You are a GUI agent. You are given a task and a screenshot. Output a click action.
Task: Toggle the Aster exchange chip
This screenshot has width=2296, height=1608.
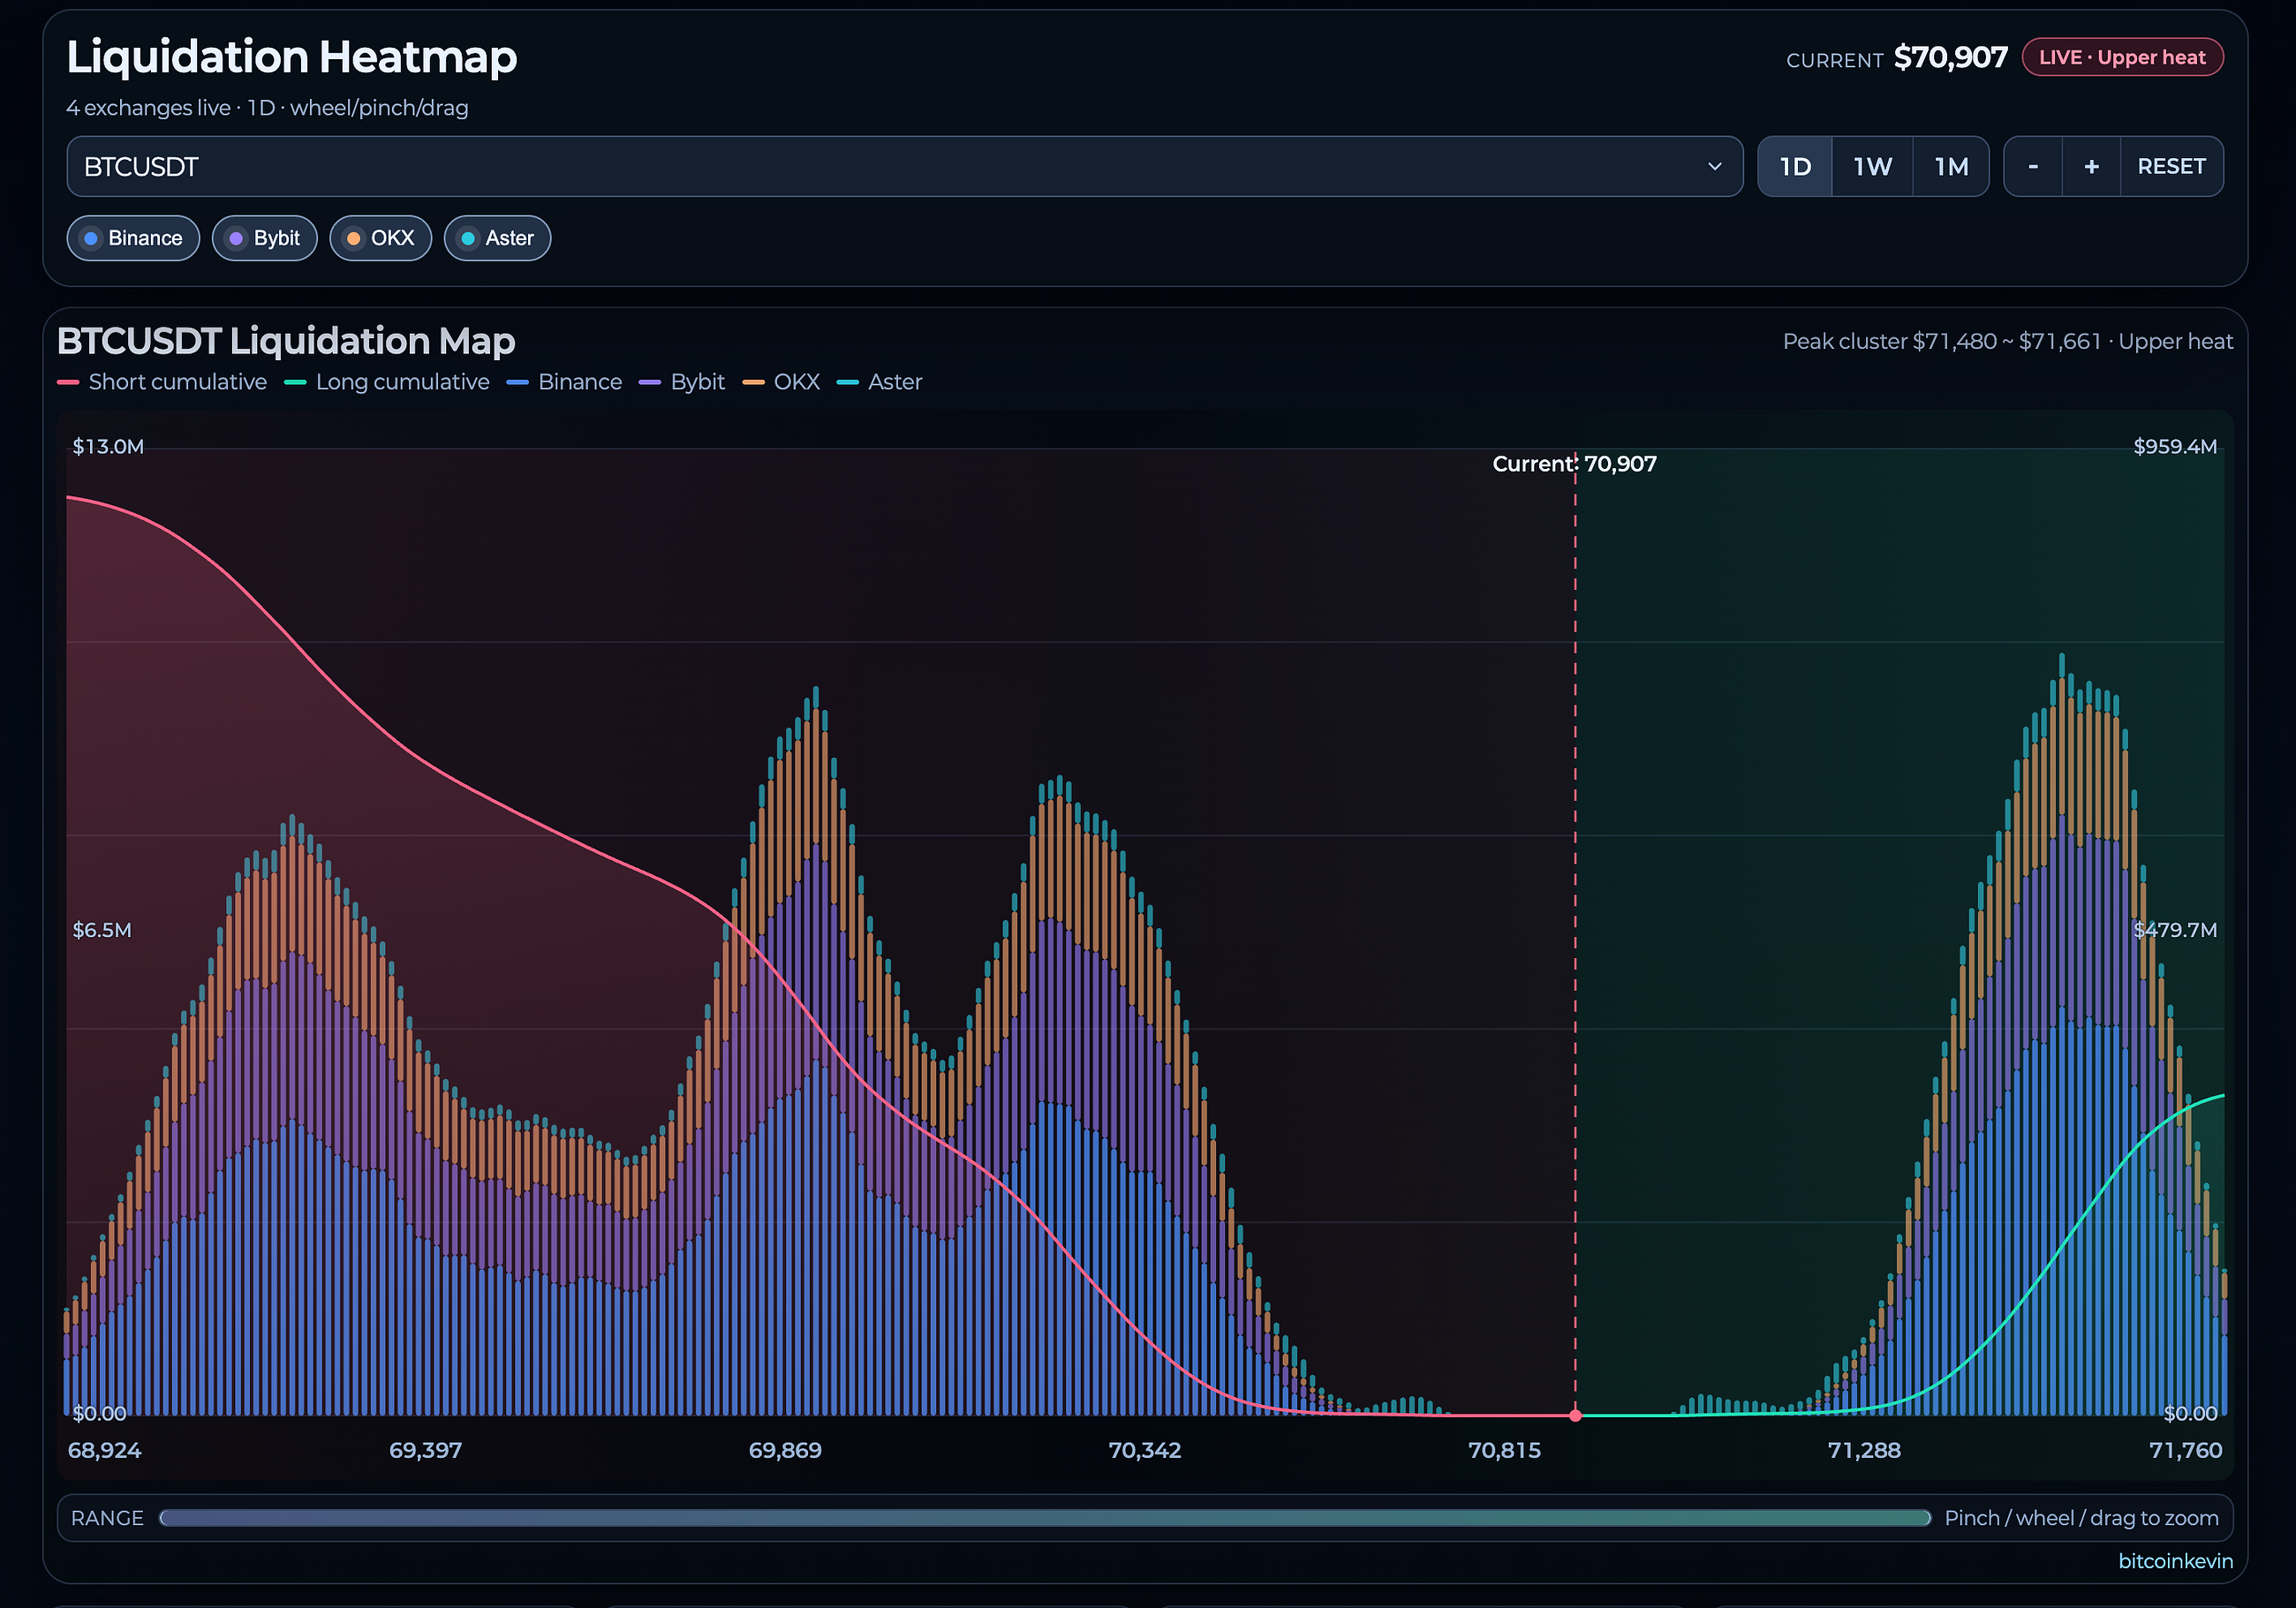point(497,238)
